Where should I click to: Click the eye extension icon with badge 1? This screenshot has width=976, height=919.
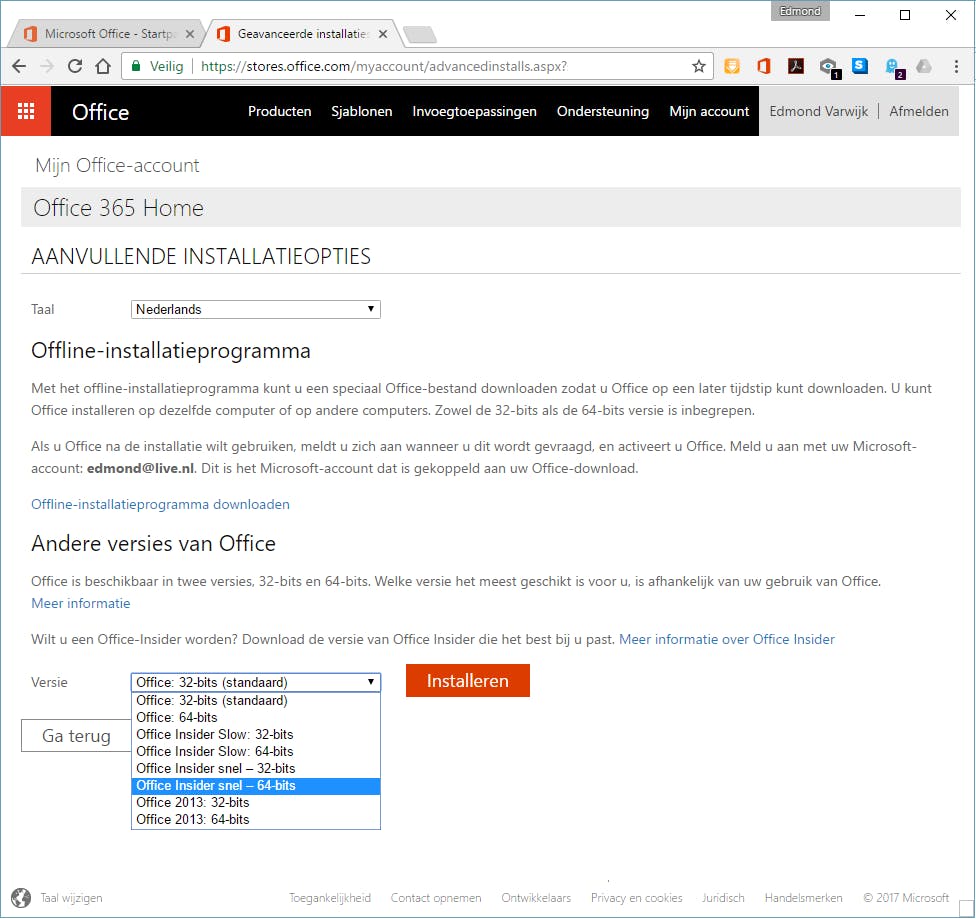829,67
